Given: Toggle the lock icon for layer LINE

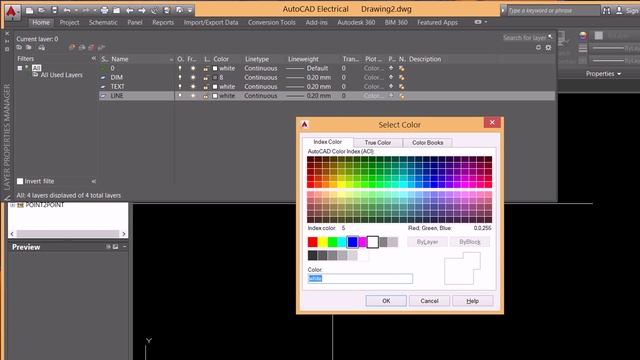Looking at the screenshot, I should 205,96.
